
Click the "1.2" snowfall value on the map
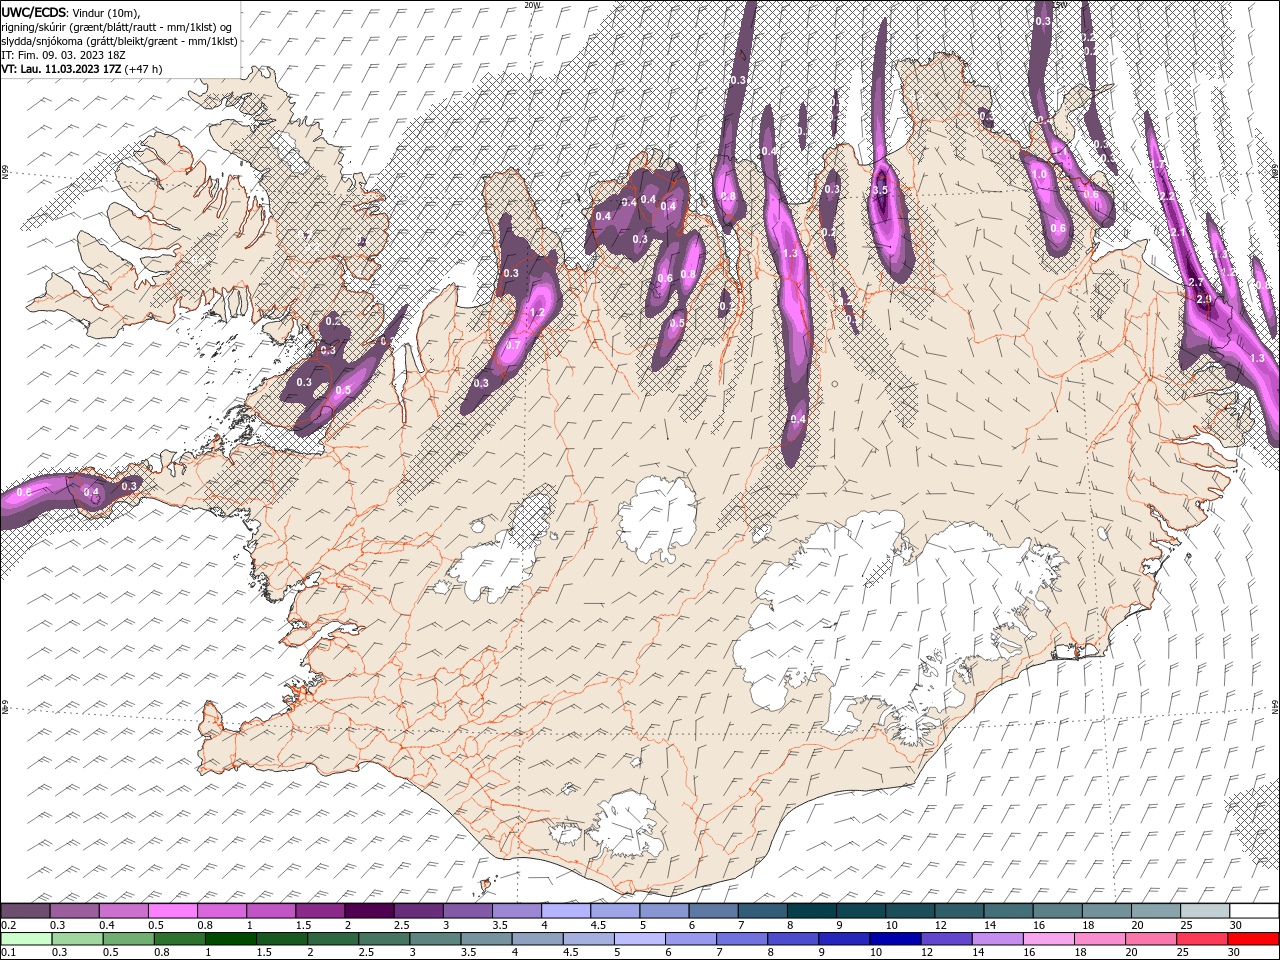[536, 313]
